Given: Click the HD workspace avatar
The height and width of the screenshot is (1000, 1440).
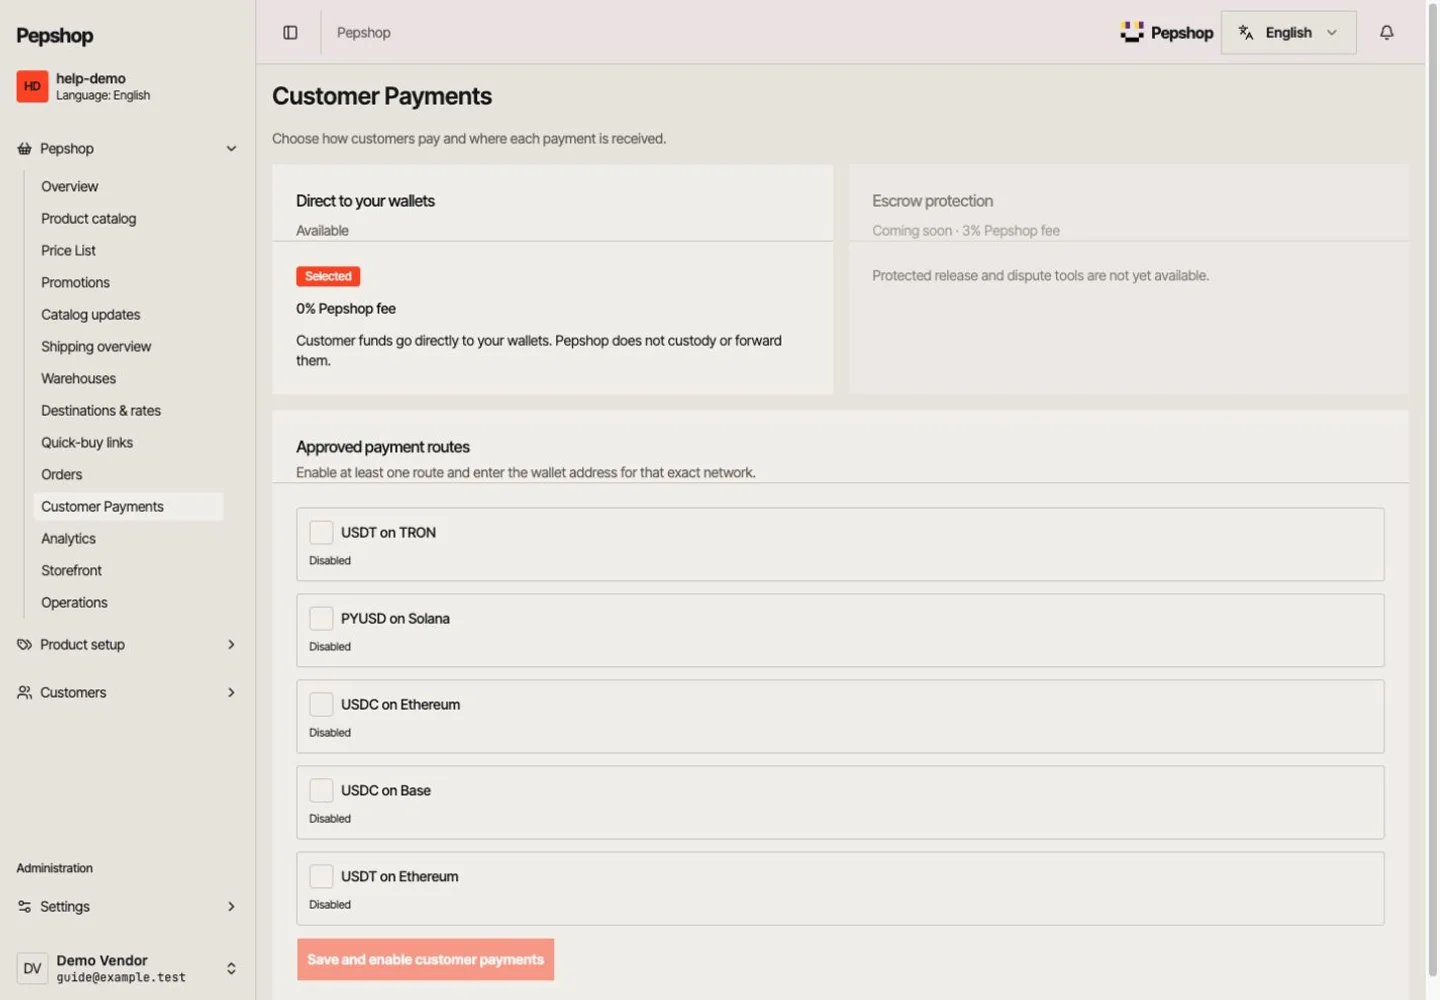Looking at the screenshot, I should 32,86.
